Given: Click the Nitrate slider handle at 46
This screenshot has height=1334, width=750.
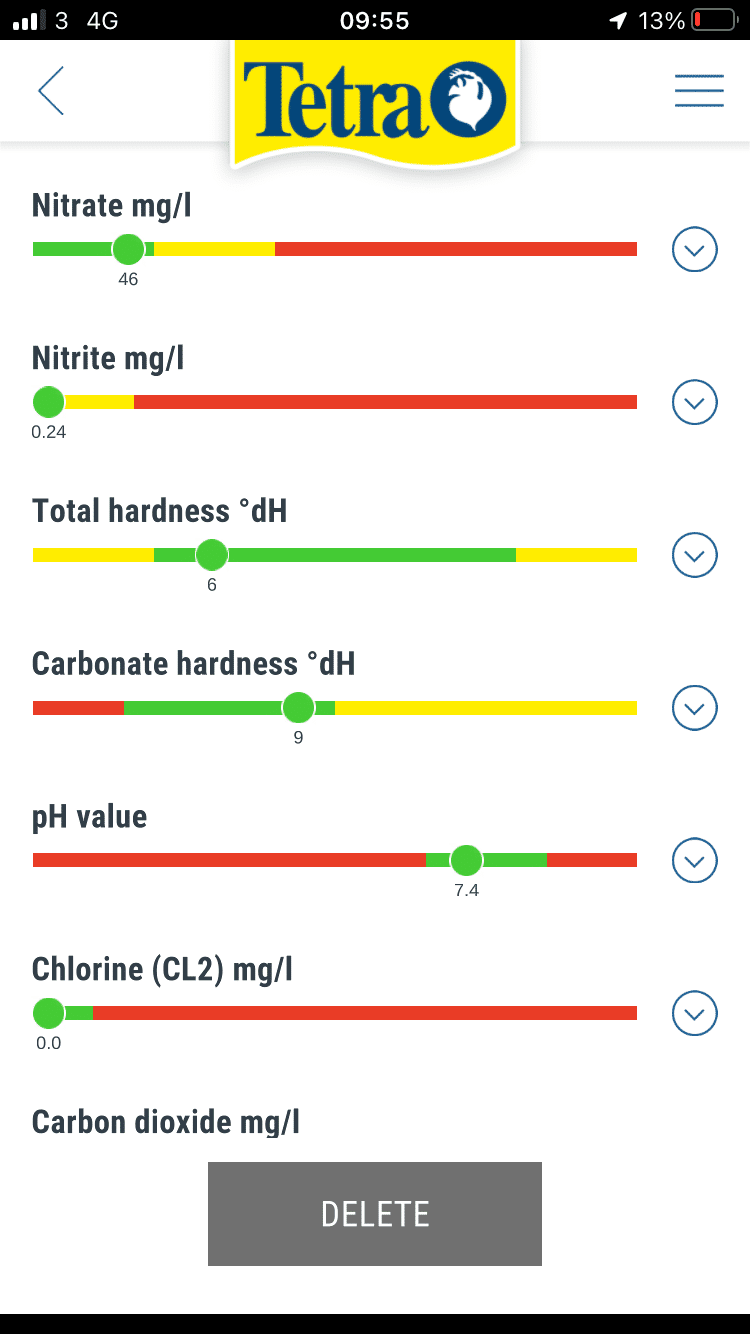Looking at the screenshot, I should pyautogui.click(x=128, y=249).
